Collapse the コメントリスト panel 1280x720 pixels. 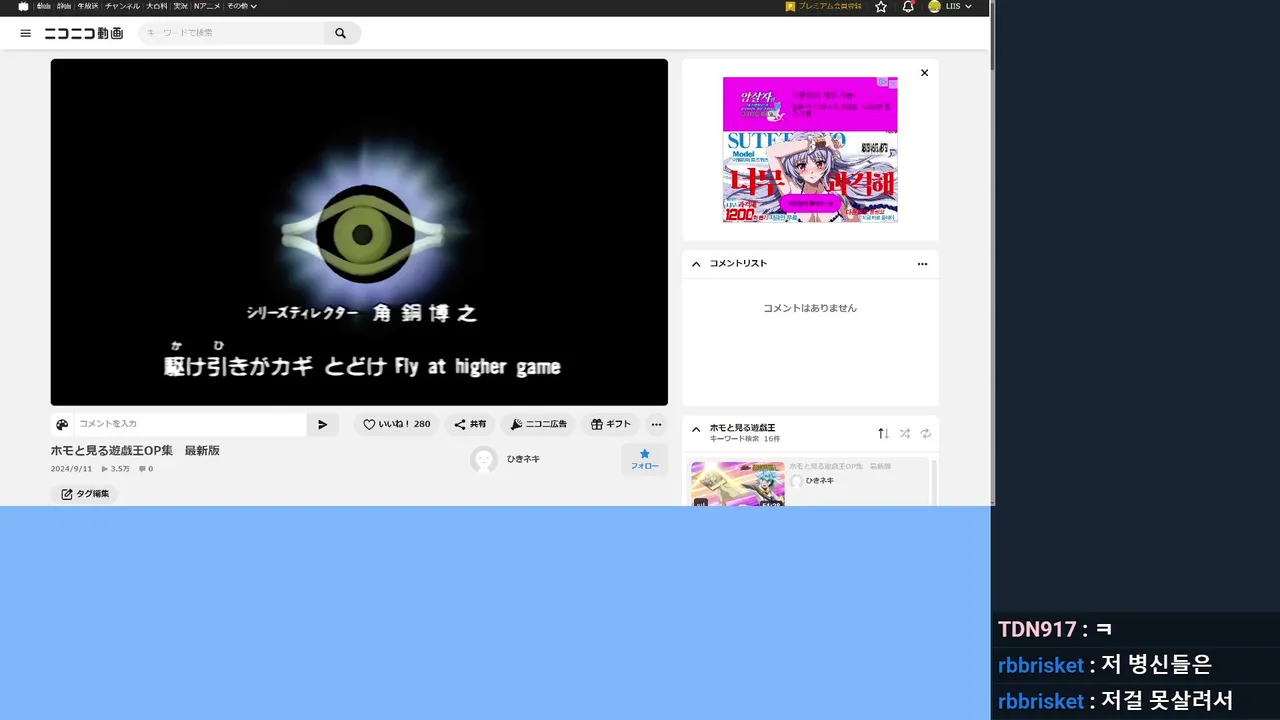[x=696, y=264]
